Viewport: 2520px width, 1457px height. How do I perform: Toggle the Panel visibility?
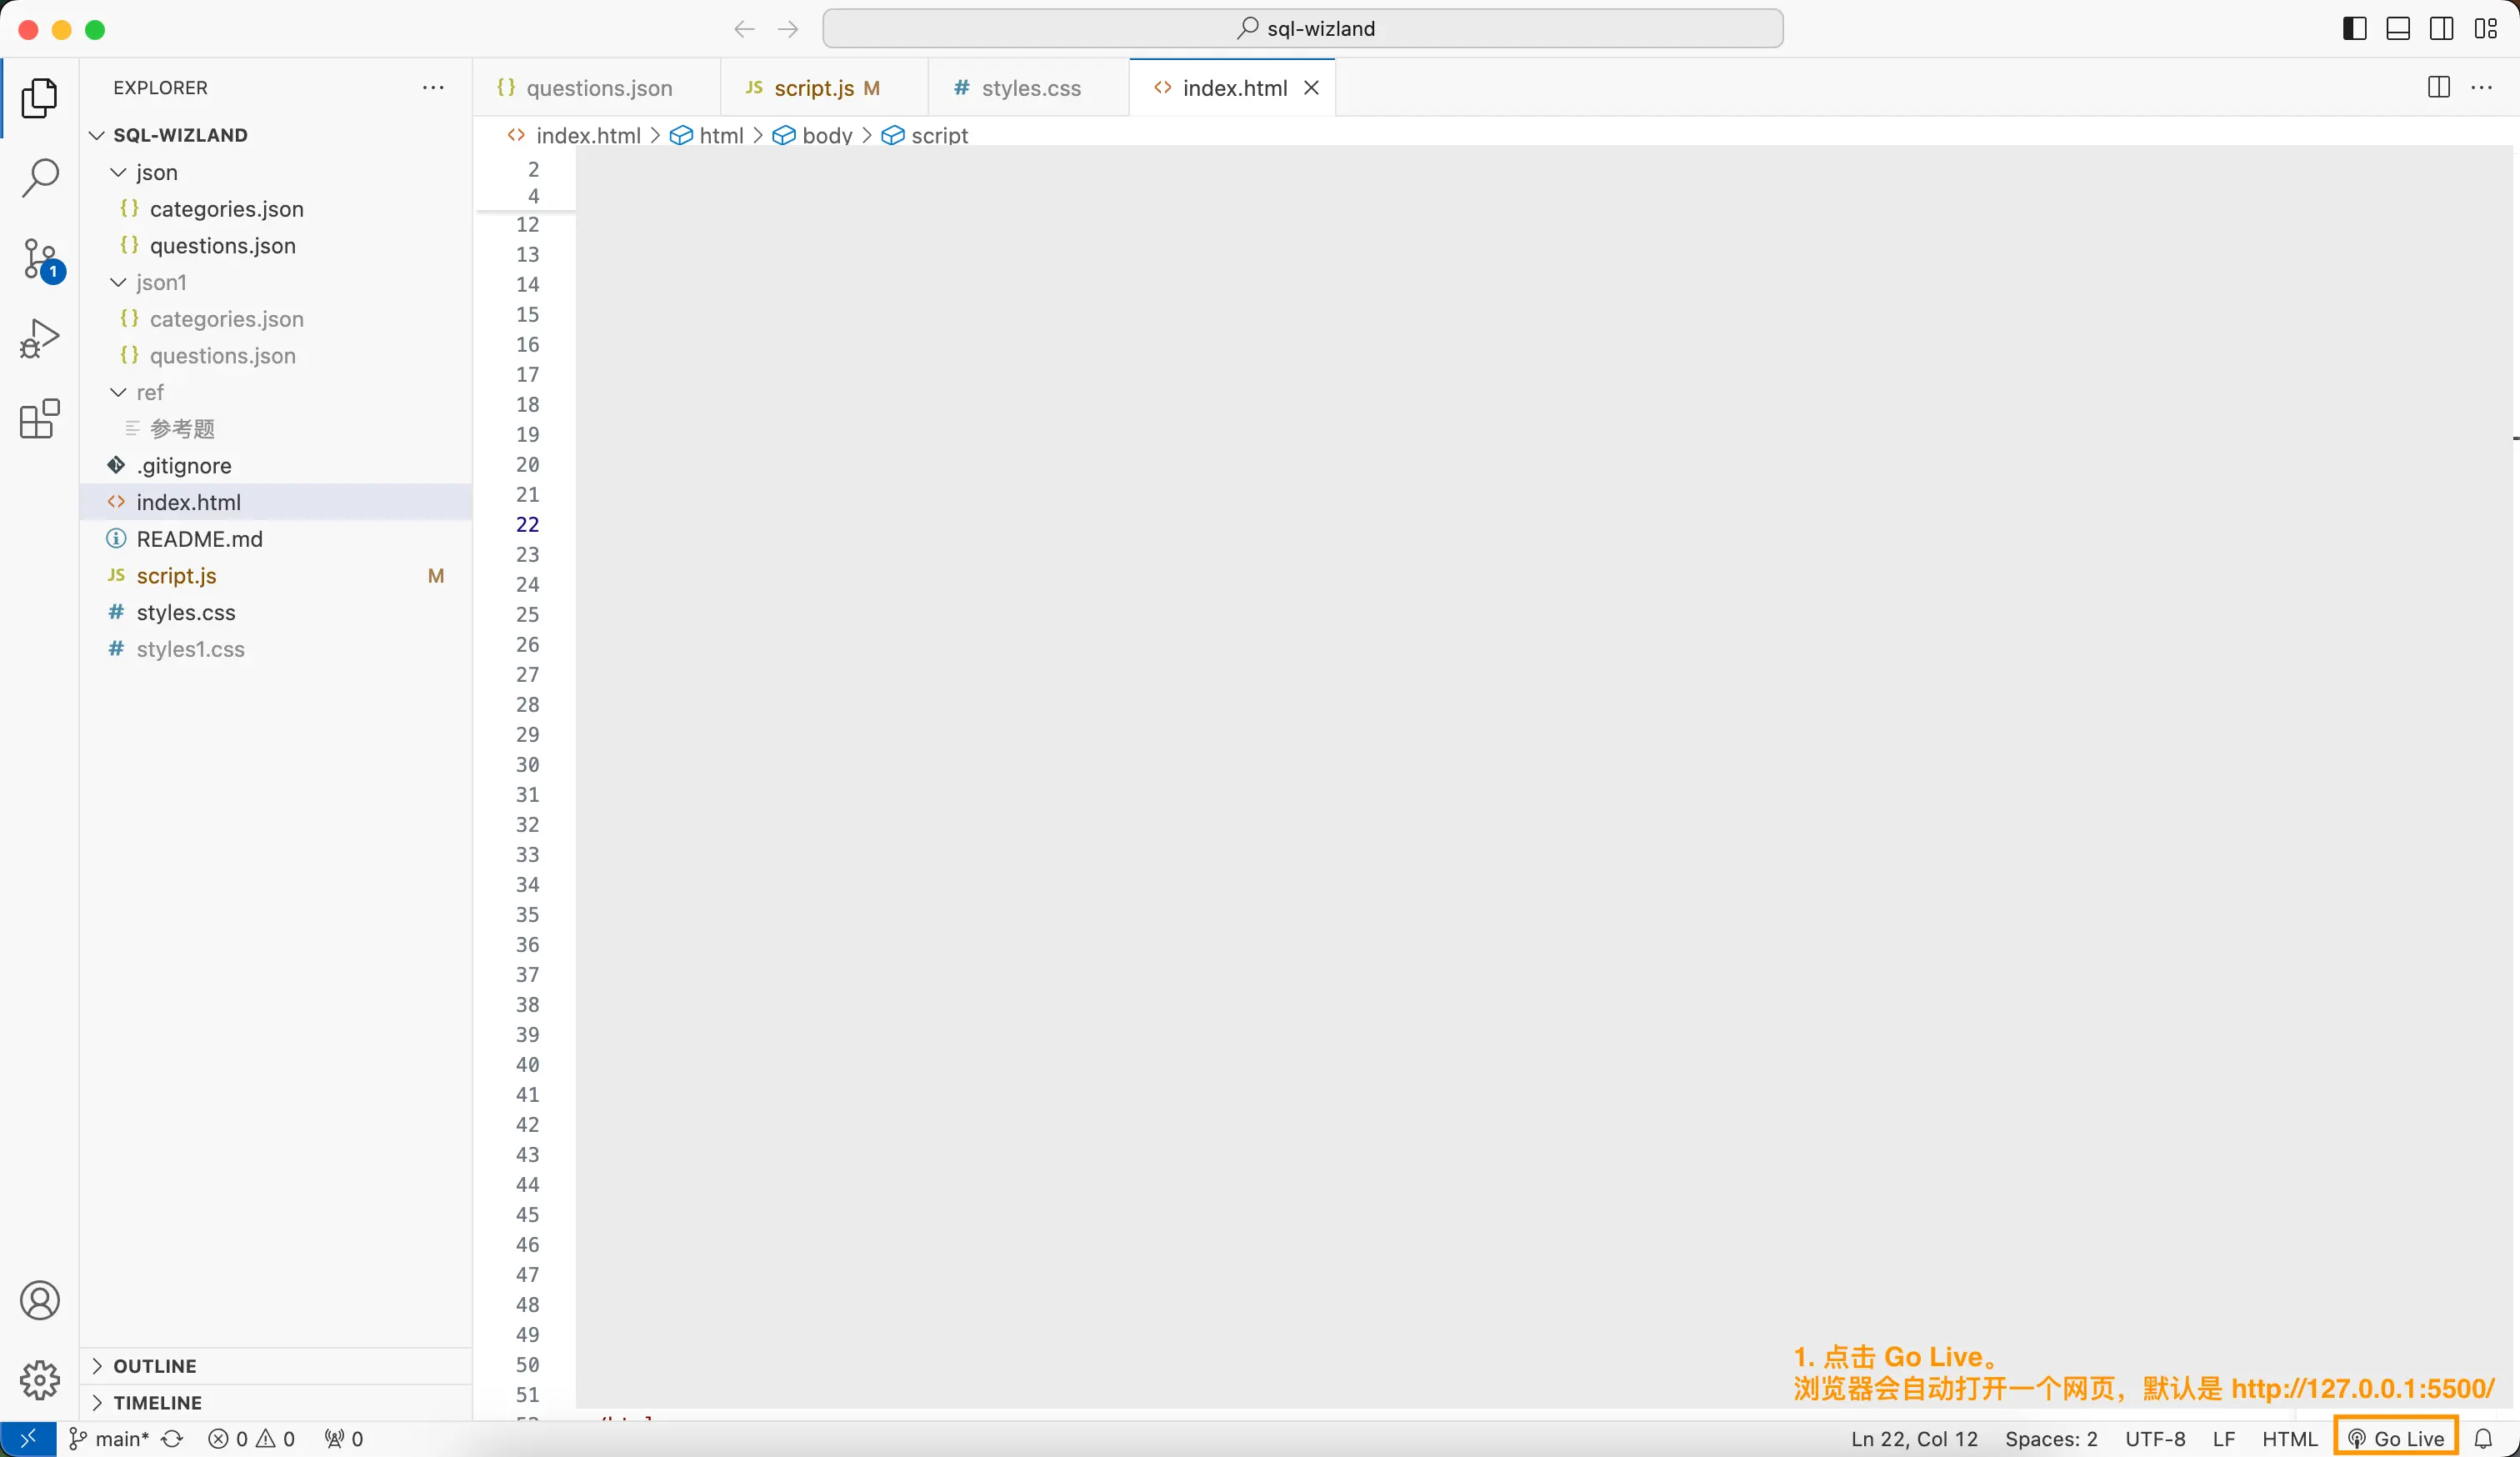coord(2398,28)
